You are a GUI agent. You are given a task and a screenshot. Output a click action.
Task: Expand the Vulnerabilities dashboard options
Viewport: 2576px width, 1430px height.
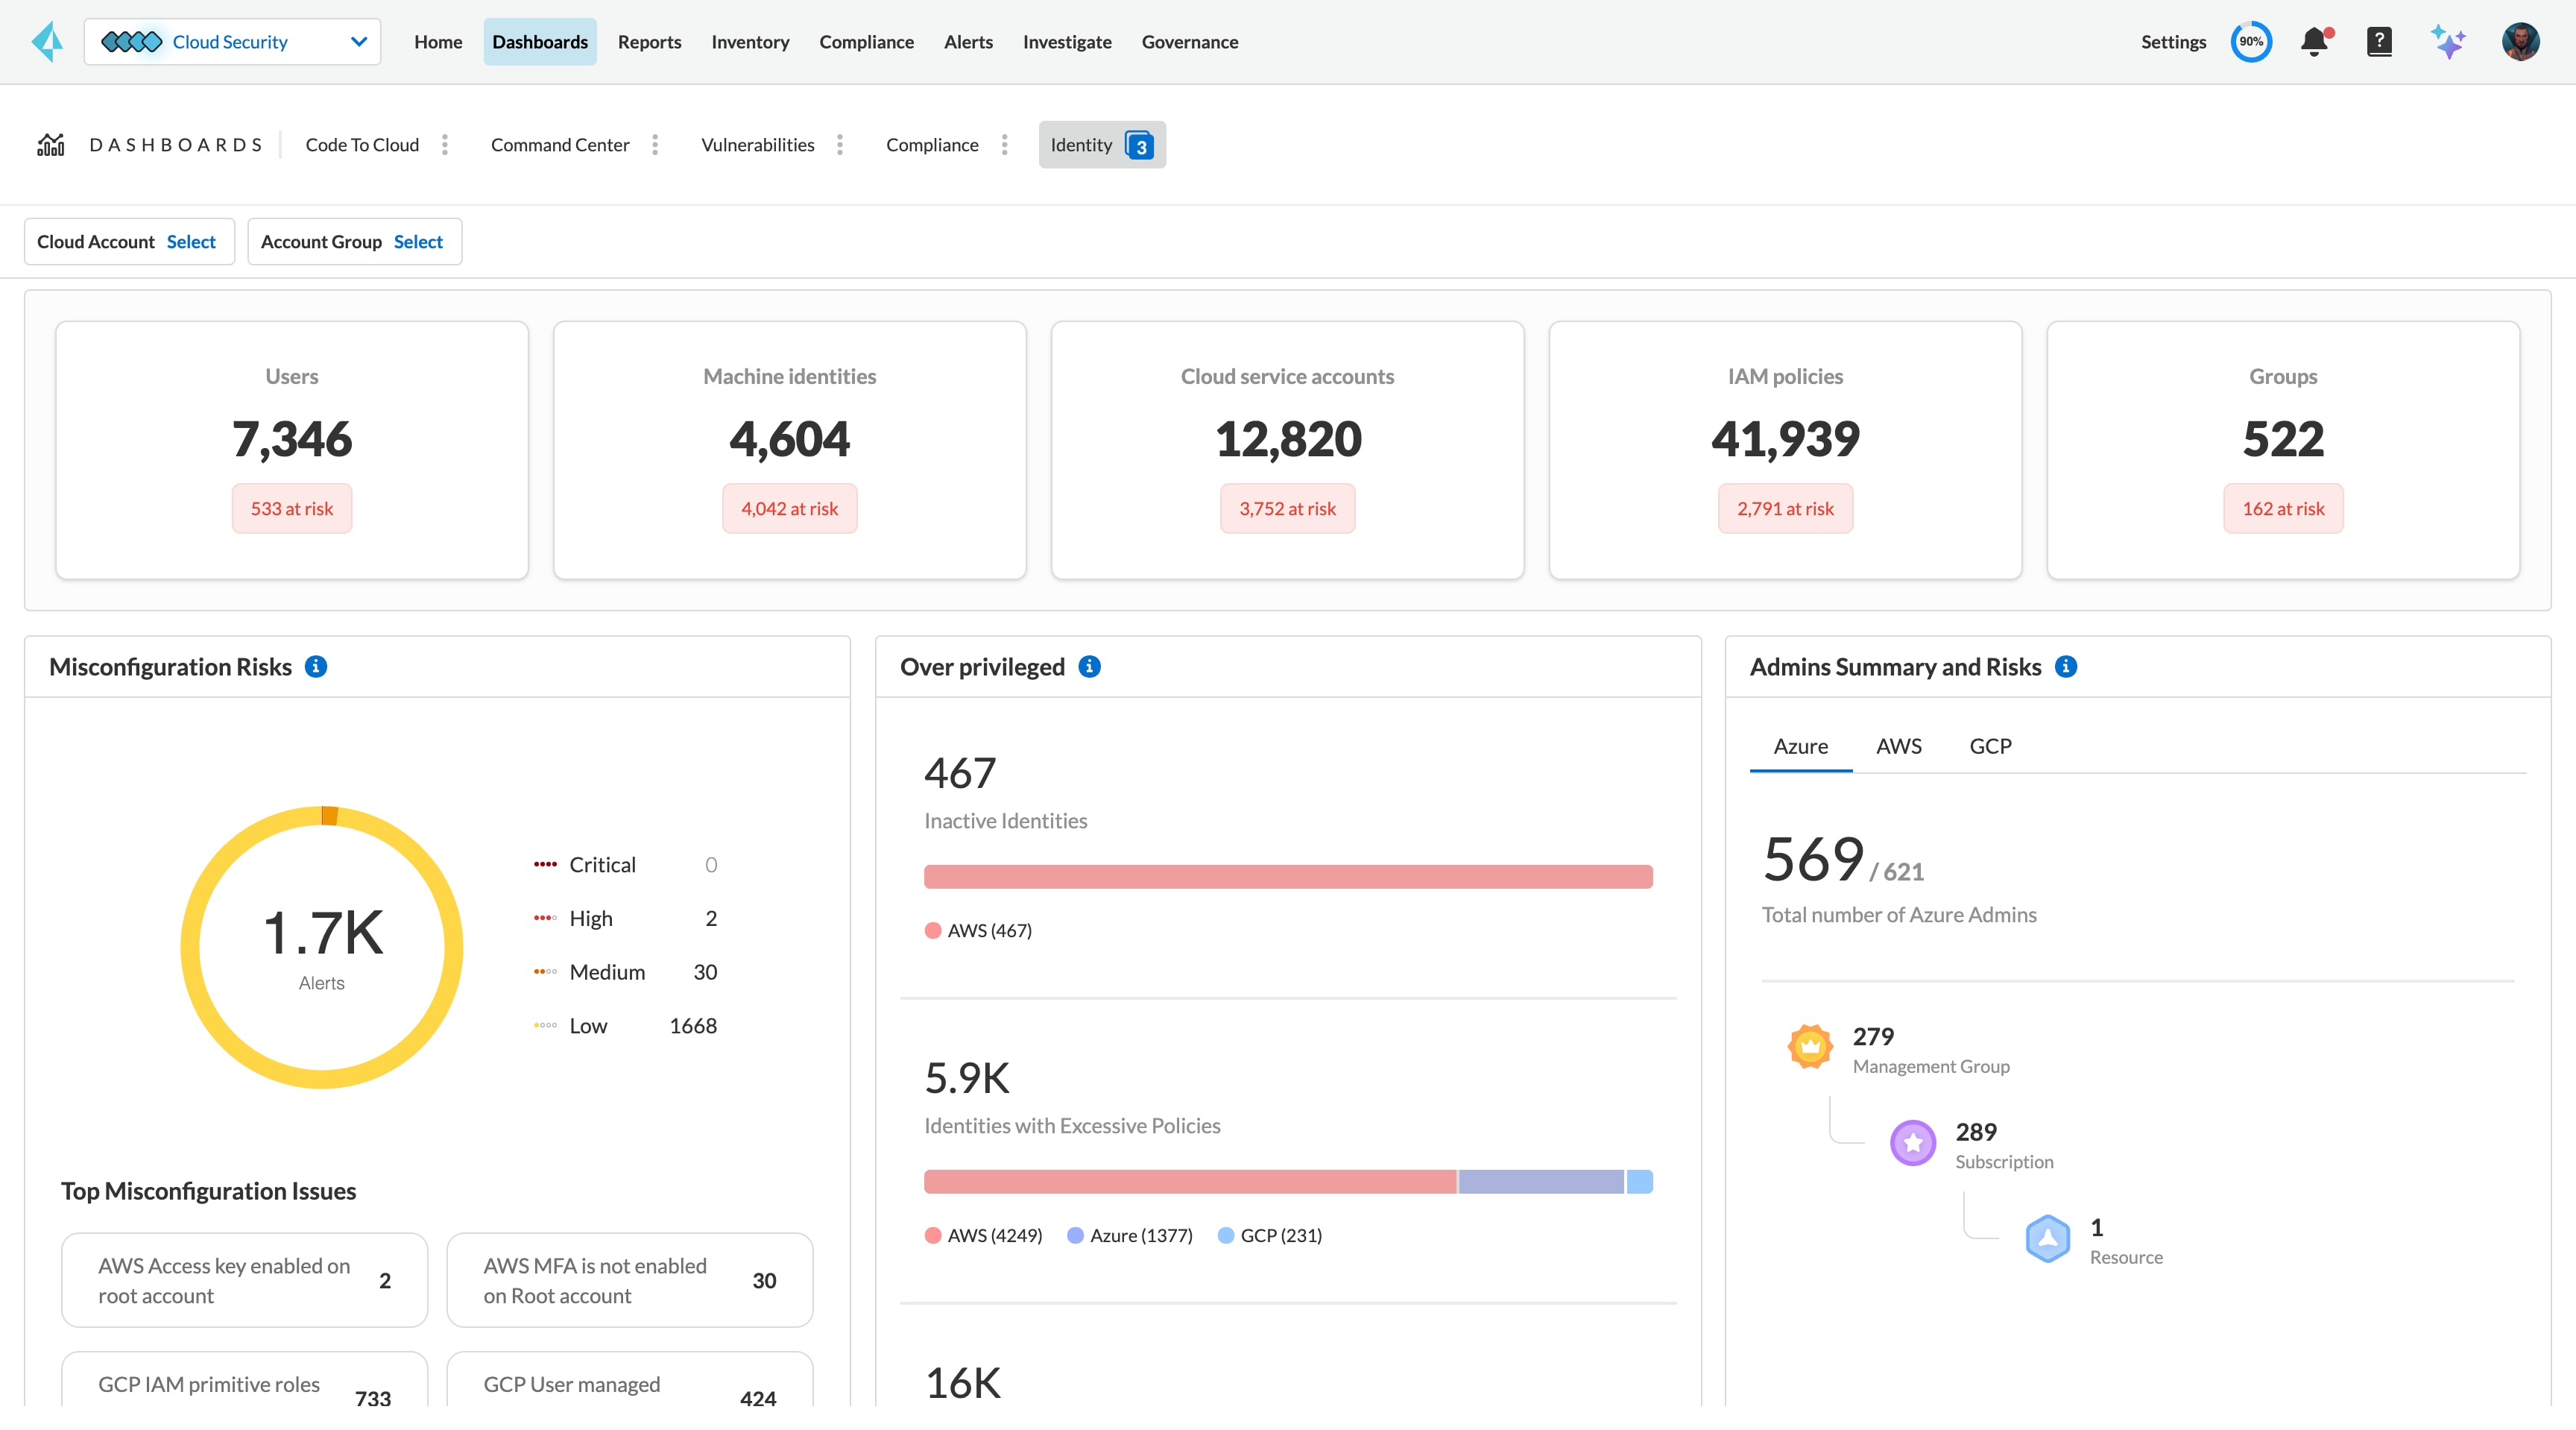coord(841,145)
